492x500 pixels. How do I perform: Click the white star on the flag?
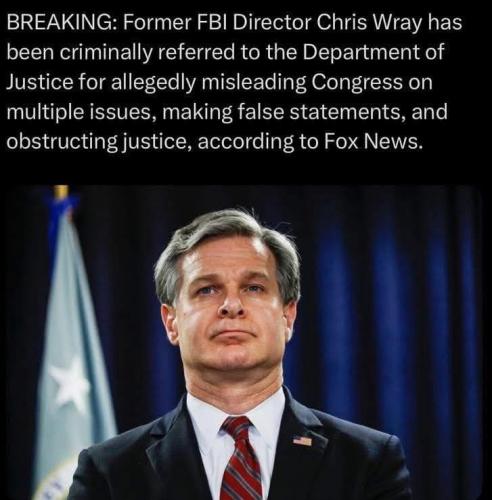coord(69,383)
